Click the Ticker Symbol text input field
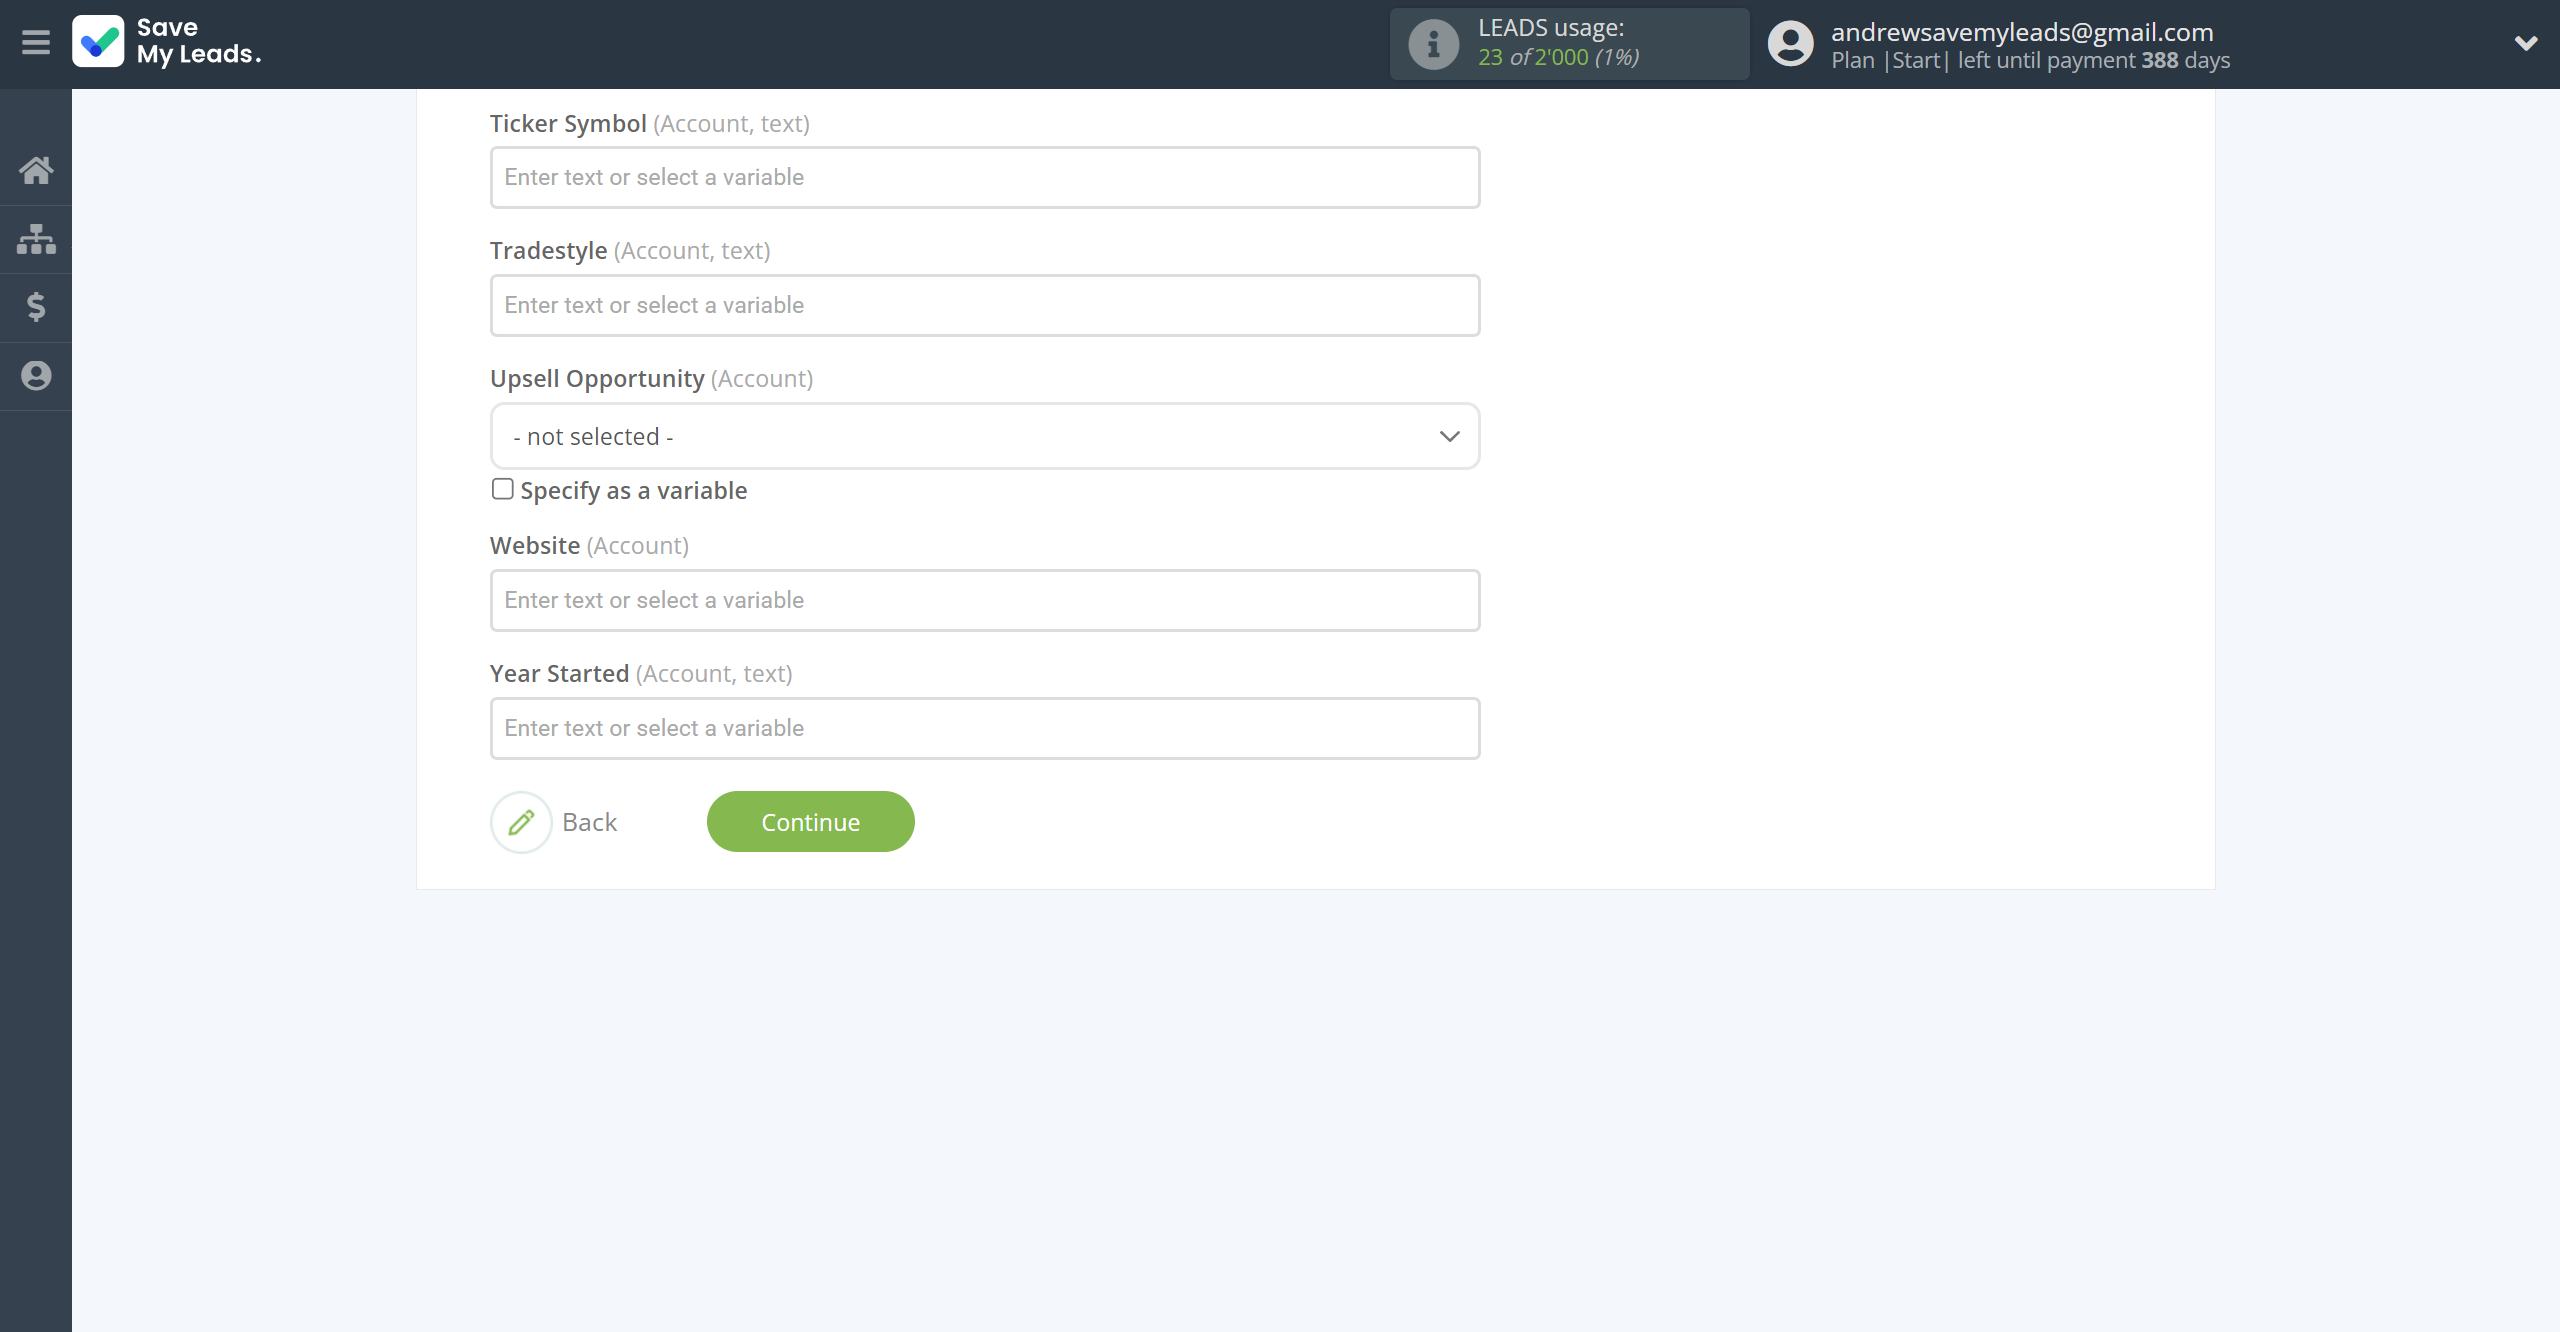The width and height of the screenshot is (2560, 1332). coord(984,176)
